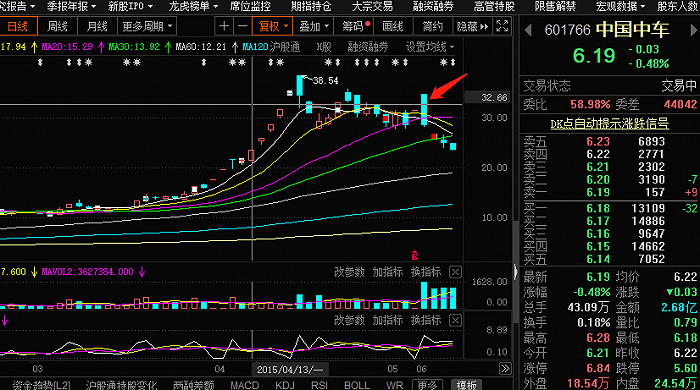Screen dimensions: 700x390
Task: Close the lower indicator panel below volume
Action: tap(455, 320)
